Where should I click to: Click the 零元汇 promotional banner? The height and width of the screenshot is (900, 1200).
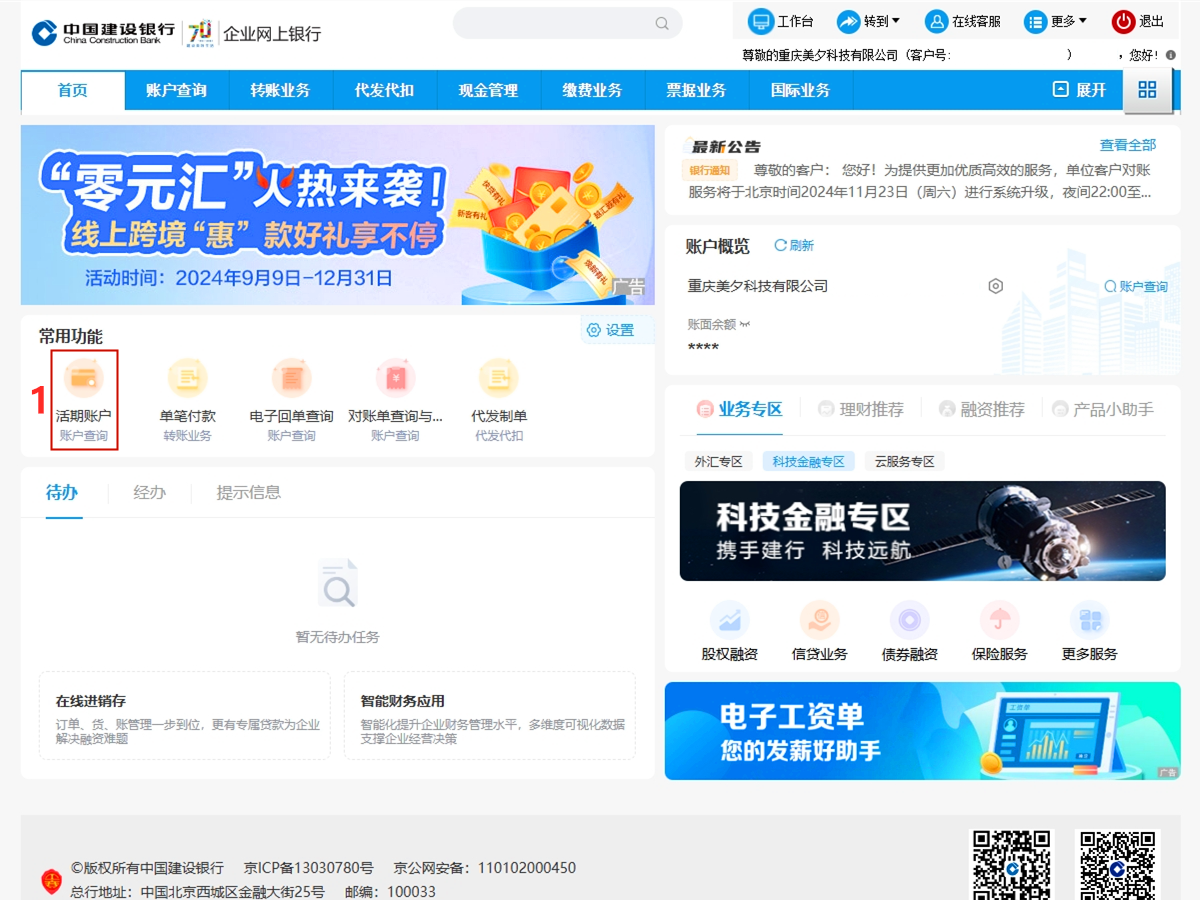(338, 215)
